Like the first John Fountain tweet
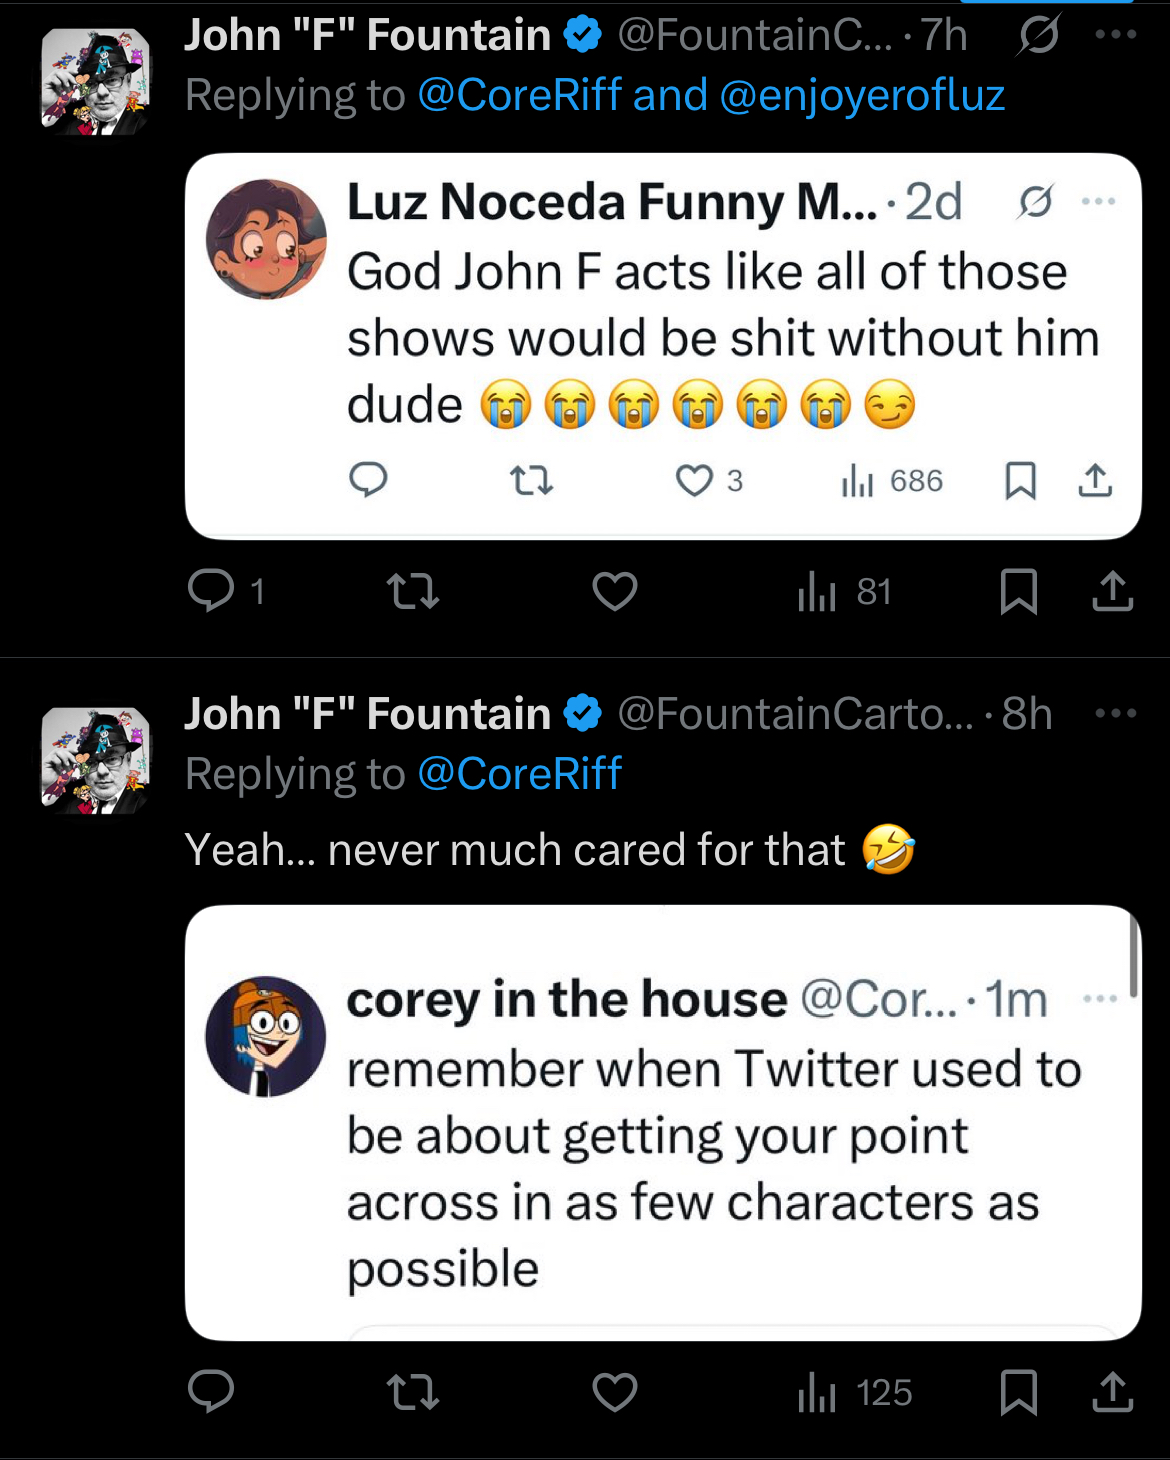 pos(614,591)
